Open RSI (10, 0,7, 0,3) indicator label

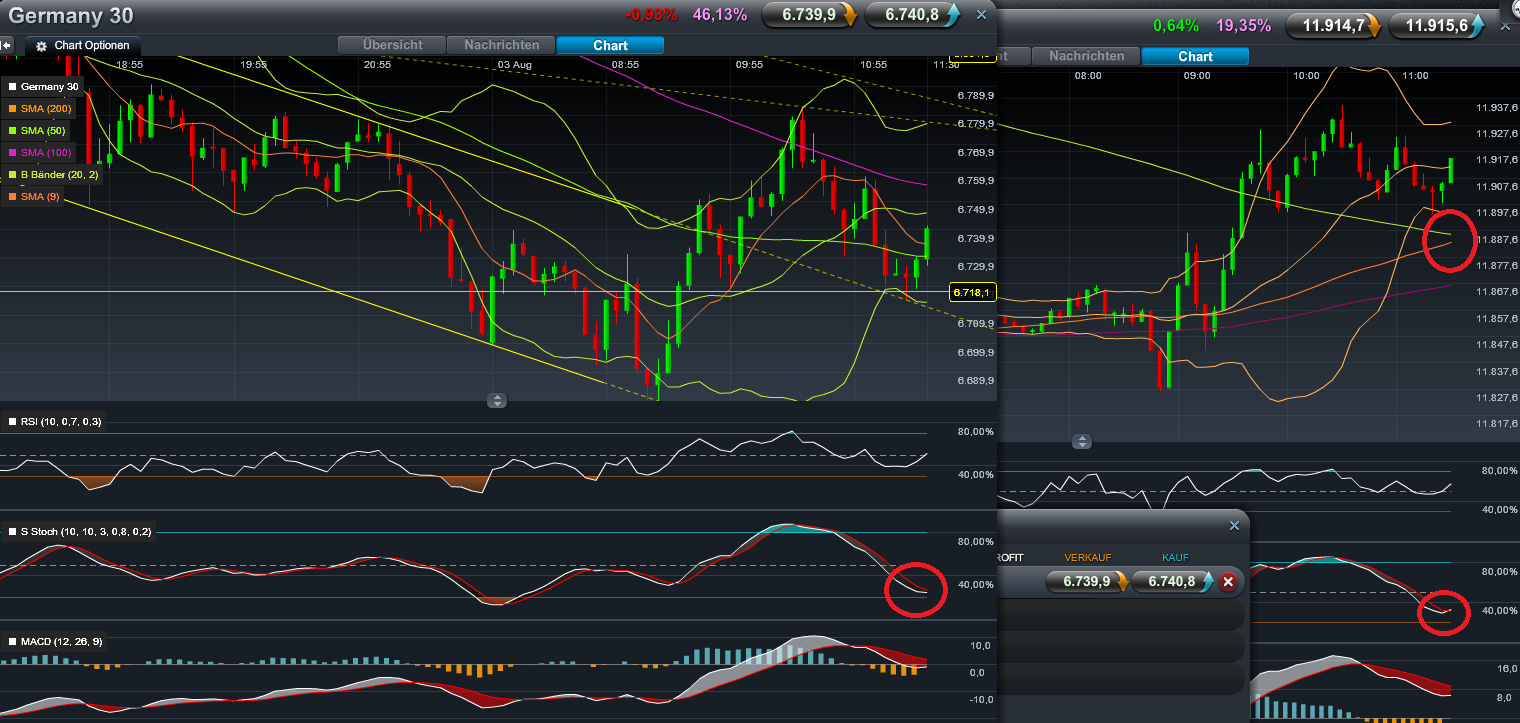tap(54, 422)
